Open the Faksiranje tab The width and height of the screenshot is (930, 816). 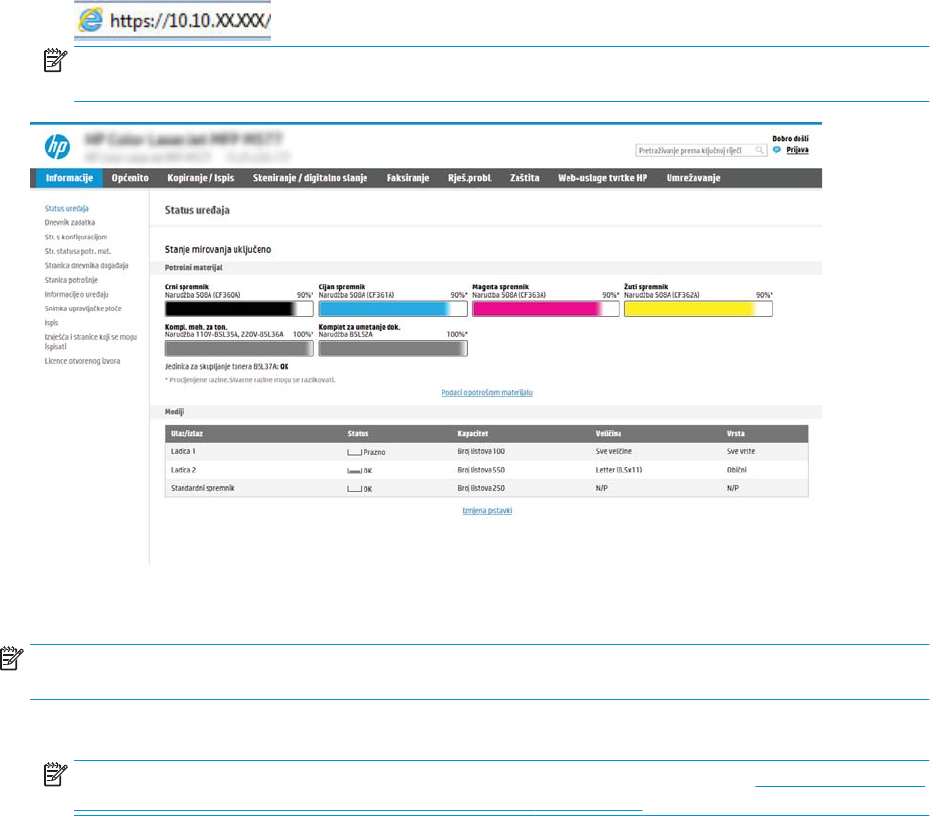(x=407, y=178)
